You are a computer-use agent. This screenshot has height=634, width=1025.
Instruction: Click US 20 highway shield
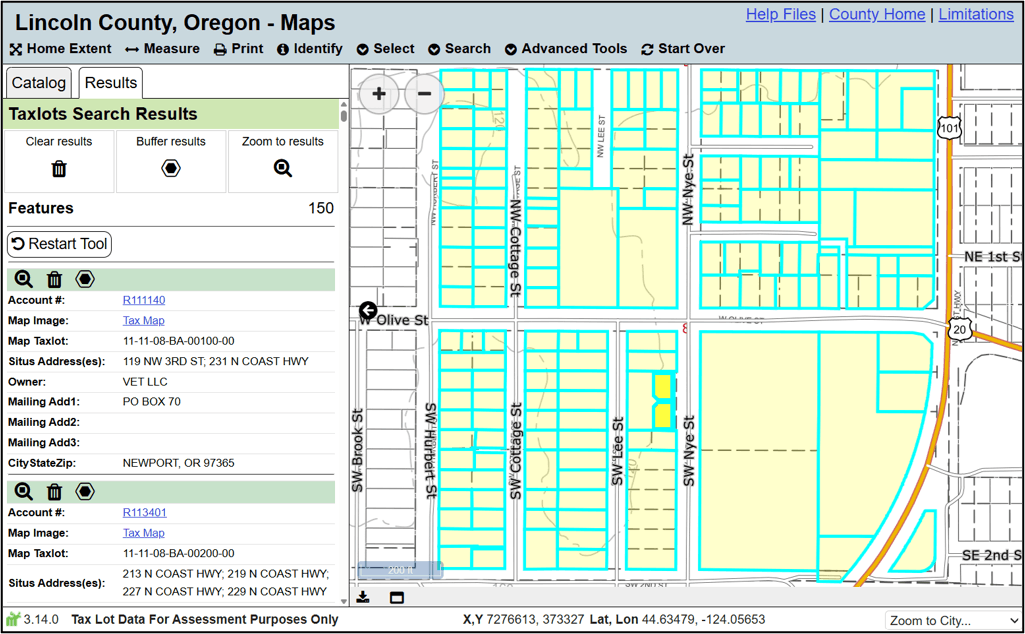[x=960, y=329]
